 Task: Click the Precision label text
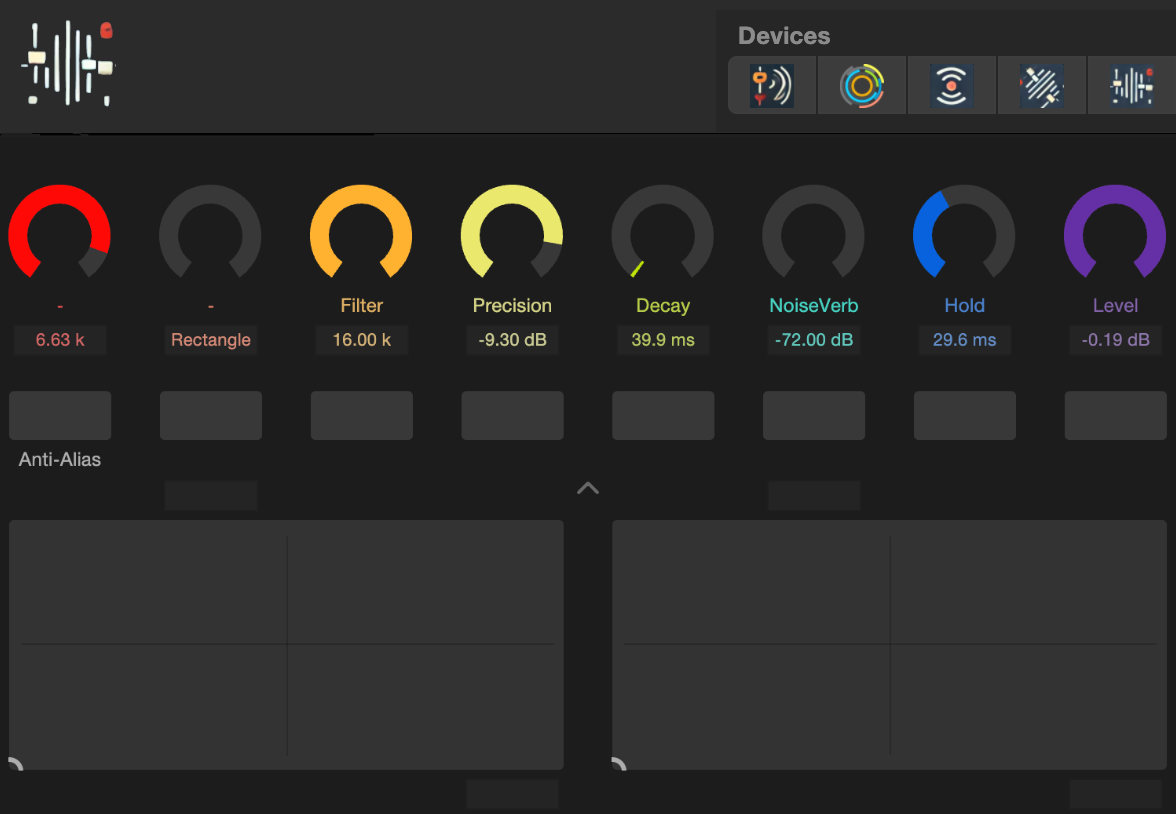512,305
